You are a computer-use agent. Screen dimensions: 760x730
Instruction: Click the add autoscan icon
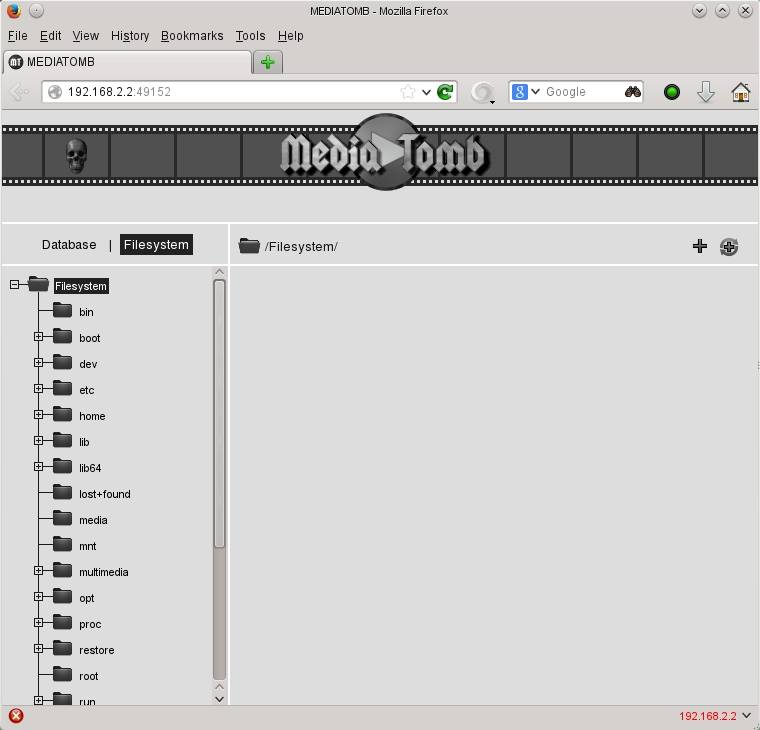729,246
